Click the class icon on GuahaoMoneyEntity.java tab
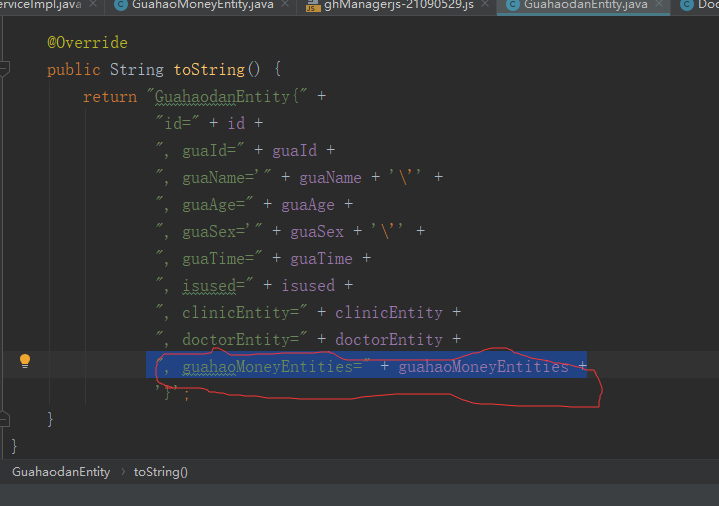The image size is (719, 506). click(121, 5)
